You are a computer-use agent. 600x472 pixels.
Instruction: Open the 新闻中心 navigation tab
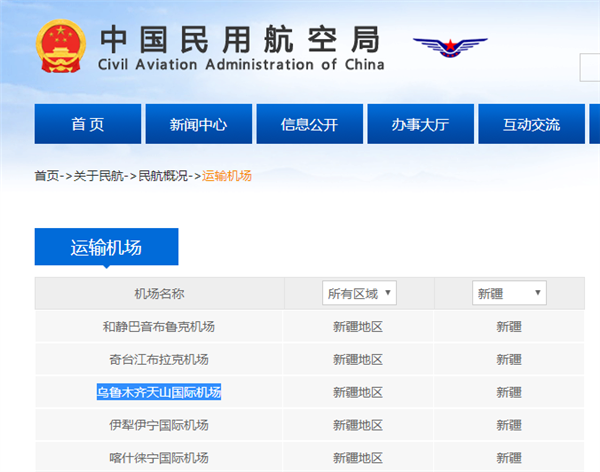click(x=199, y=124)
